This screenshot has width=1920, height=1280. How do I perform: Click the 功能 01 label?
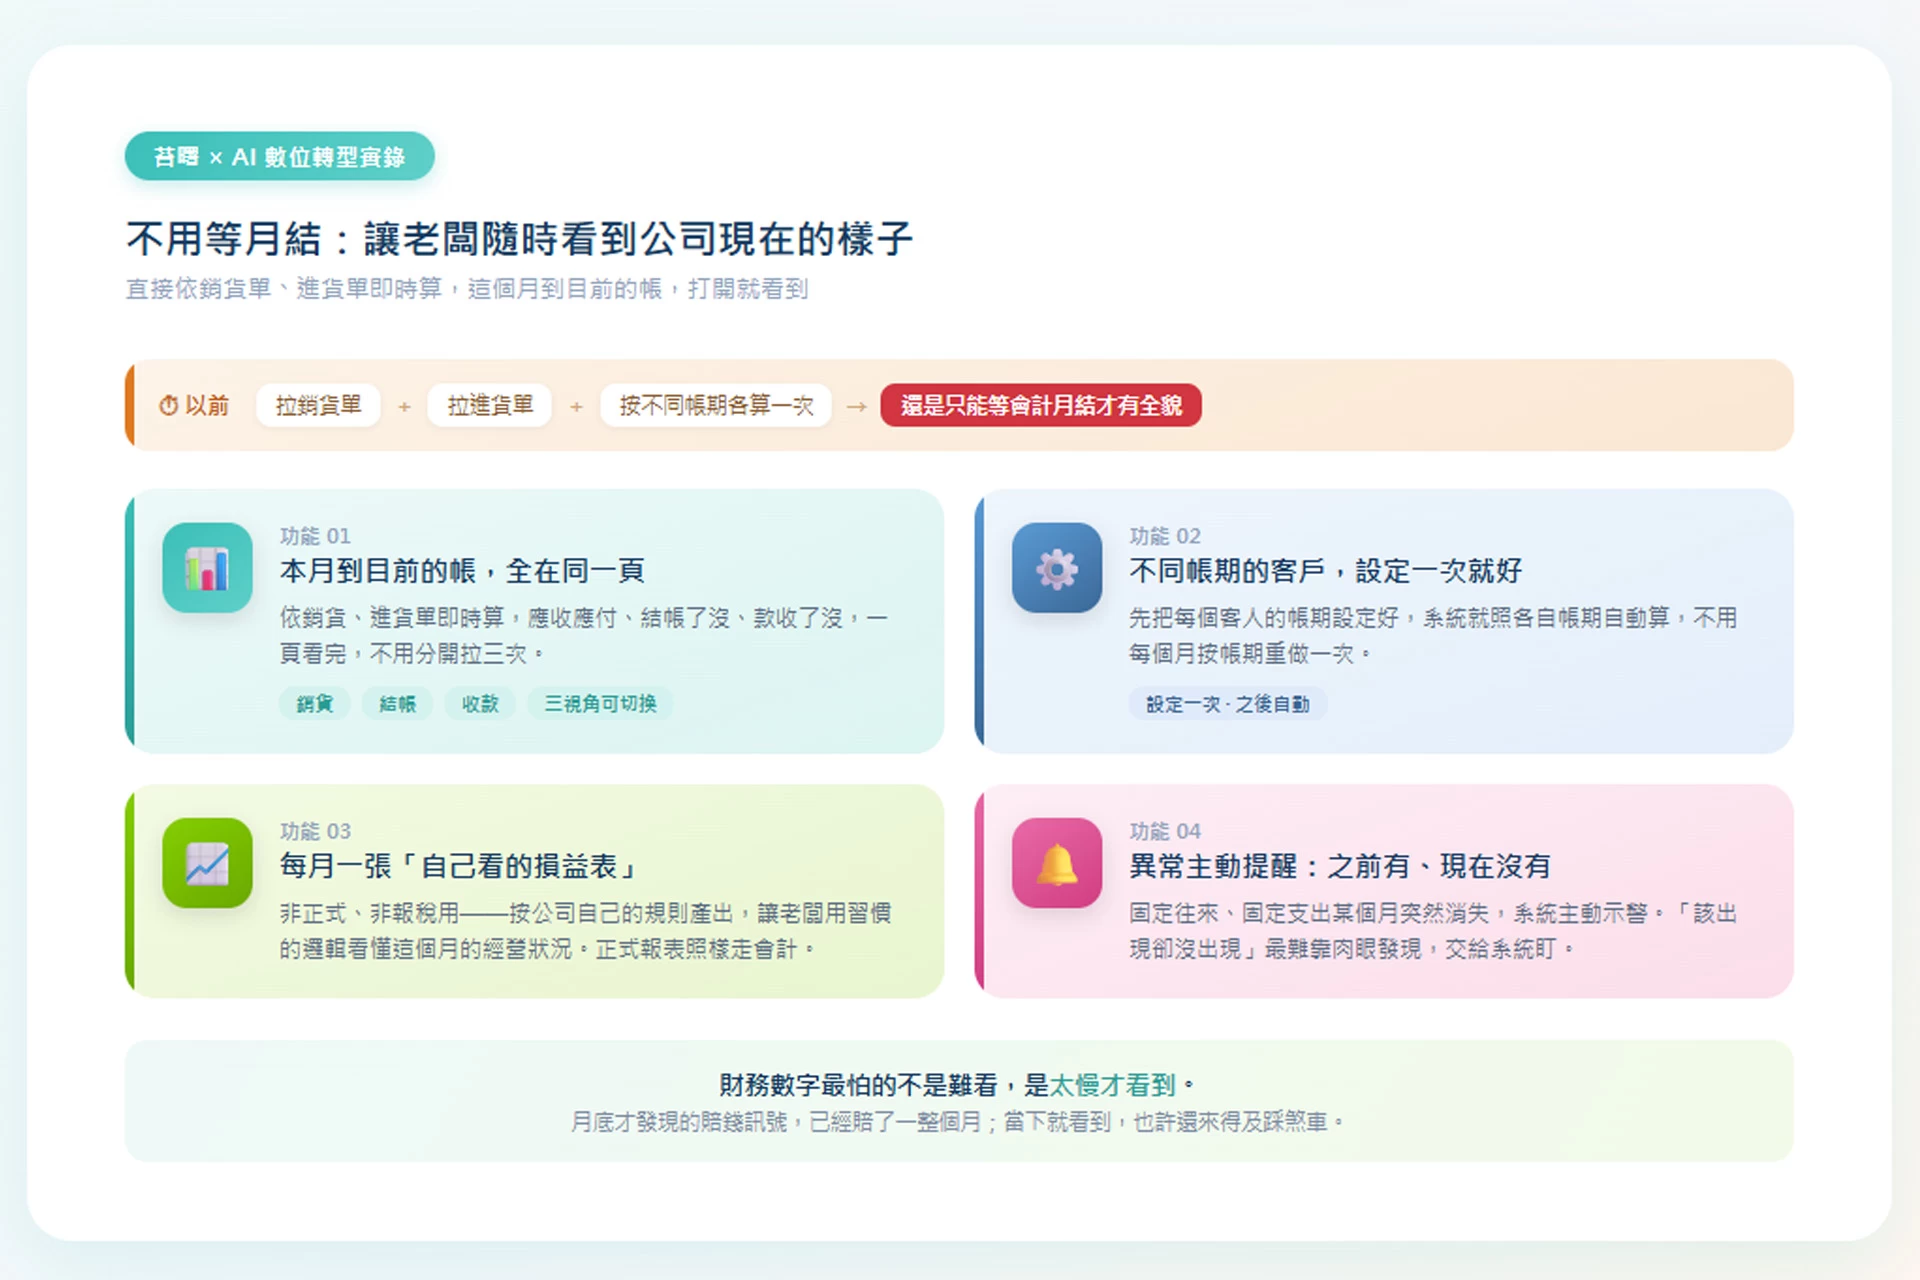315,536
